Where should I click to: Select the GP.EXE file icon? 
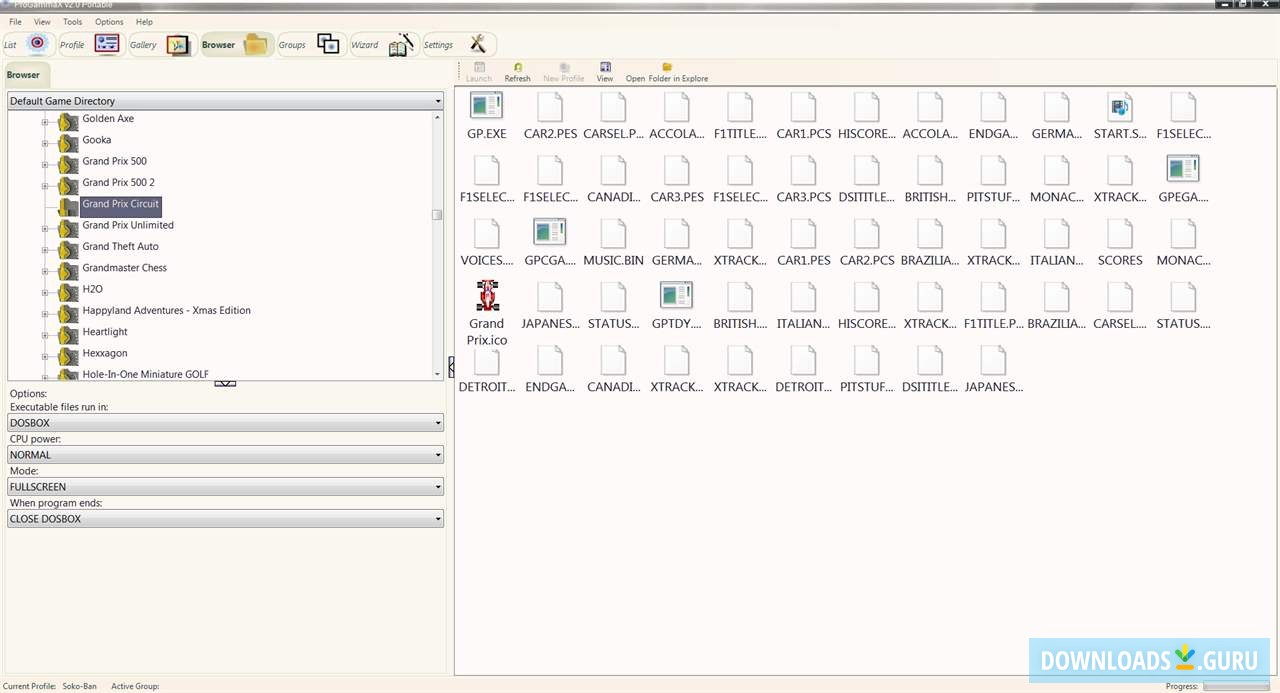pyautogui.click(x=486, y=105)
